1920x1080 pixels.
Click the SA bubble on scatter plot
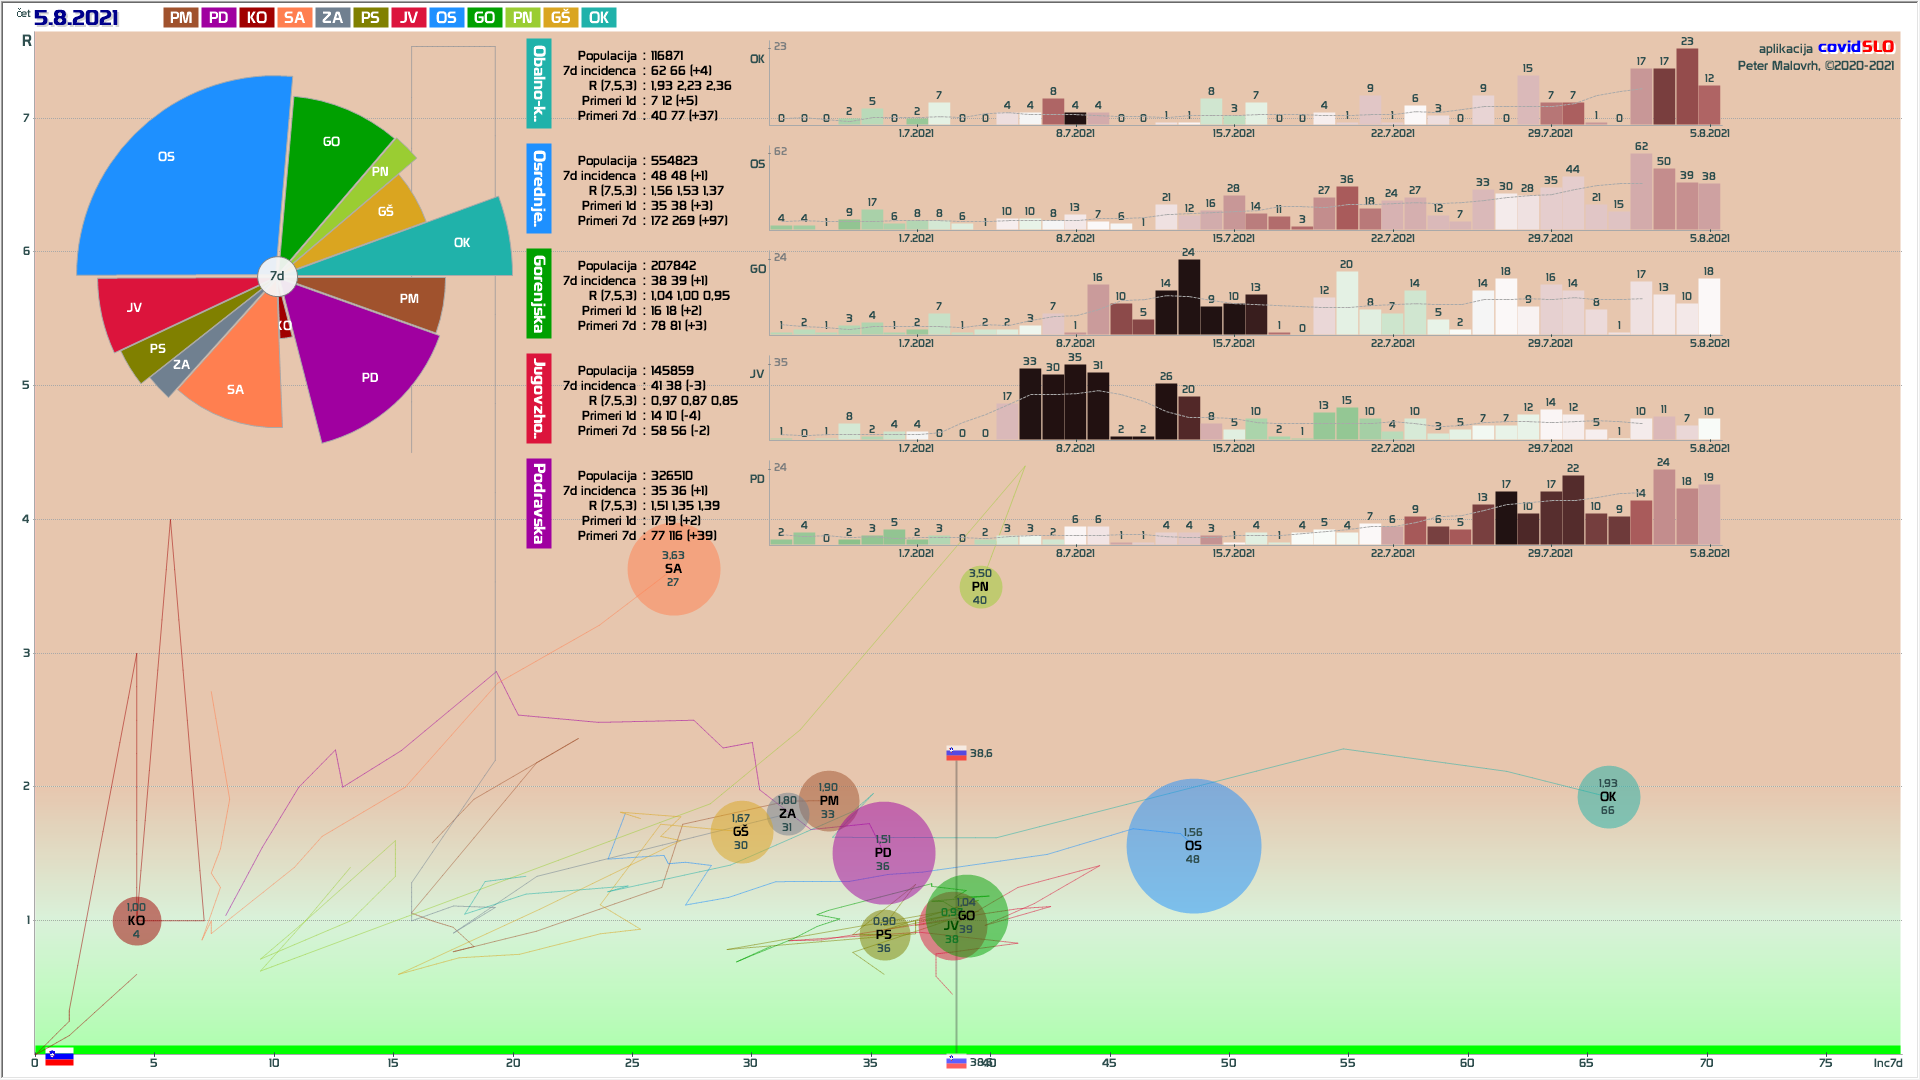[x=673, y=569]
